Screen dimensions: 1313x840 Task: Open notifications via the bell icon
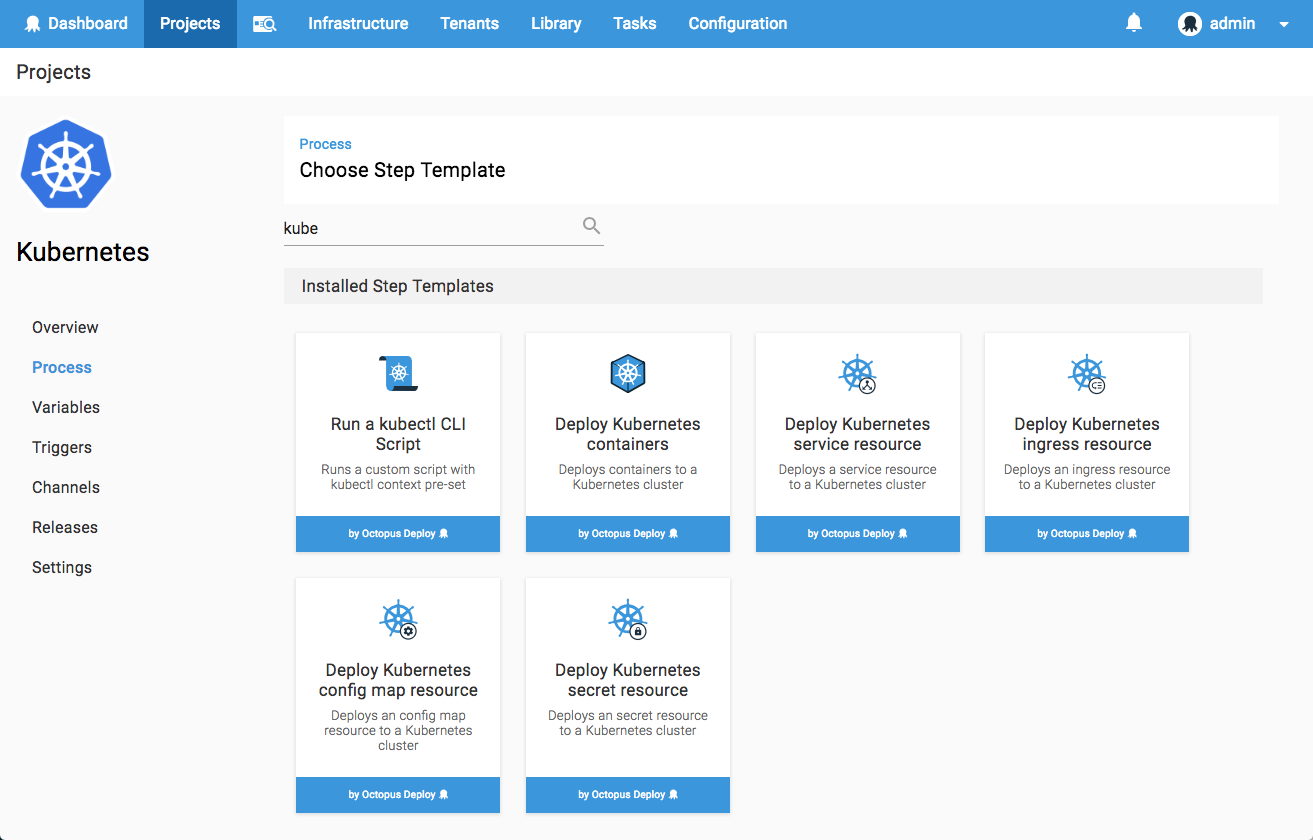(1134, 22)
